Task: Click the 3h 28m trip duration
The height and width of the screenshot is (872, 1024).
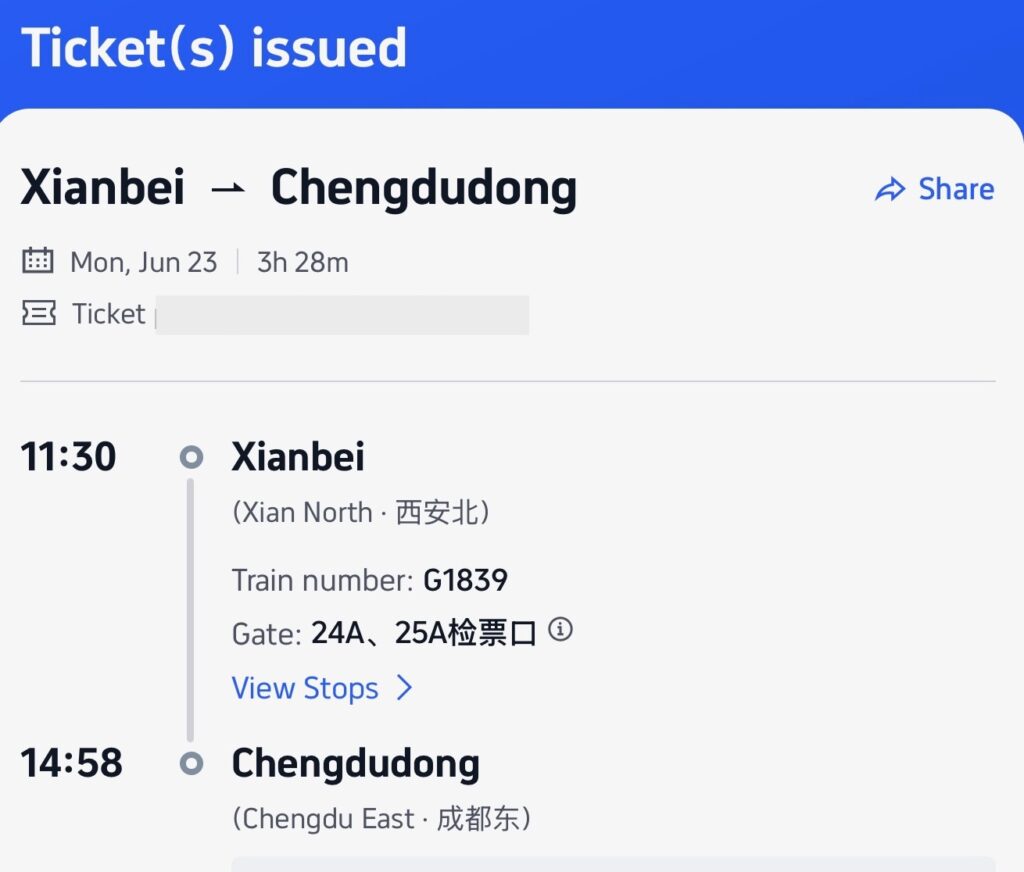Action: 303,262
